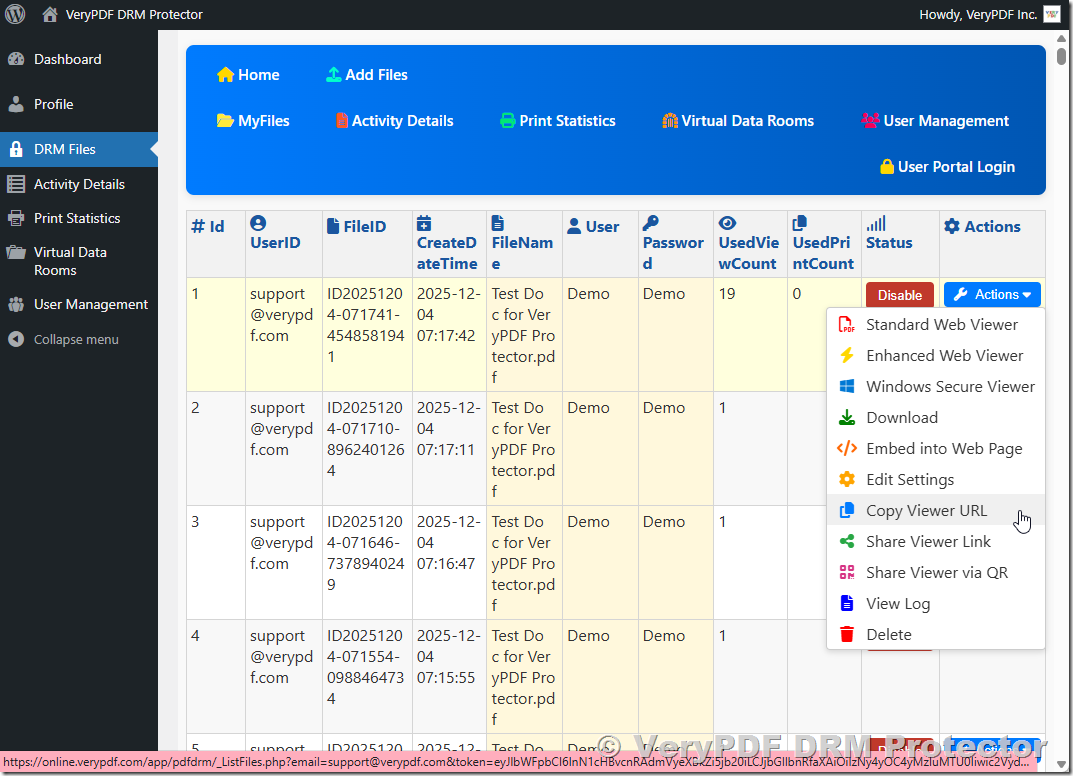
Task: Launch Windows Secure Viewer
Action: tap(949, 386)
